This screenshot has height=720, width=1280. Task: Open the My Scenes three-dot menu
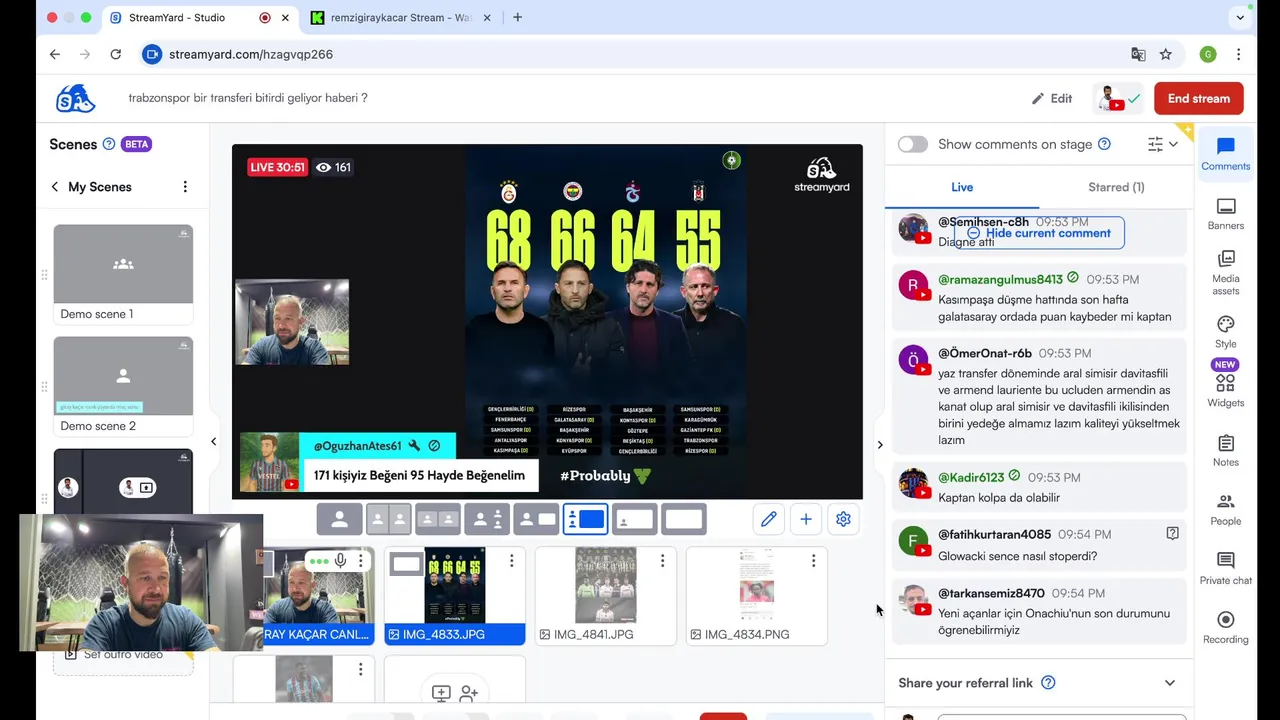(185, 187)
